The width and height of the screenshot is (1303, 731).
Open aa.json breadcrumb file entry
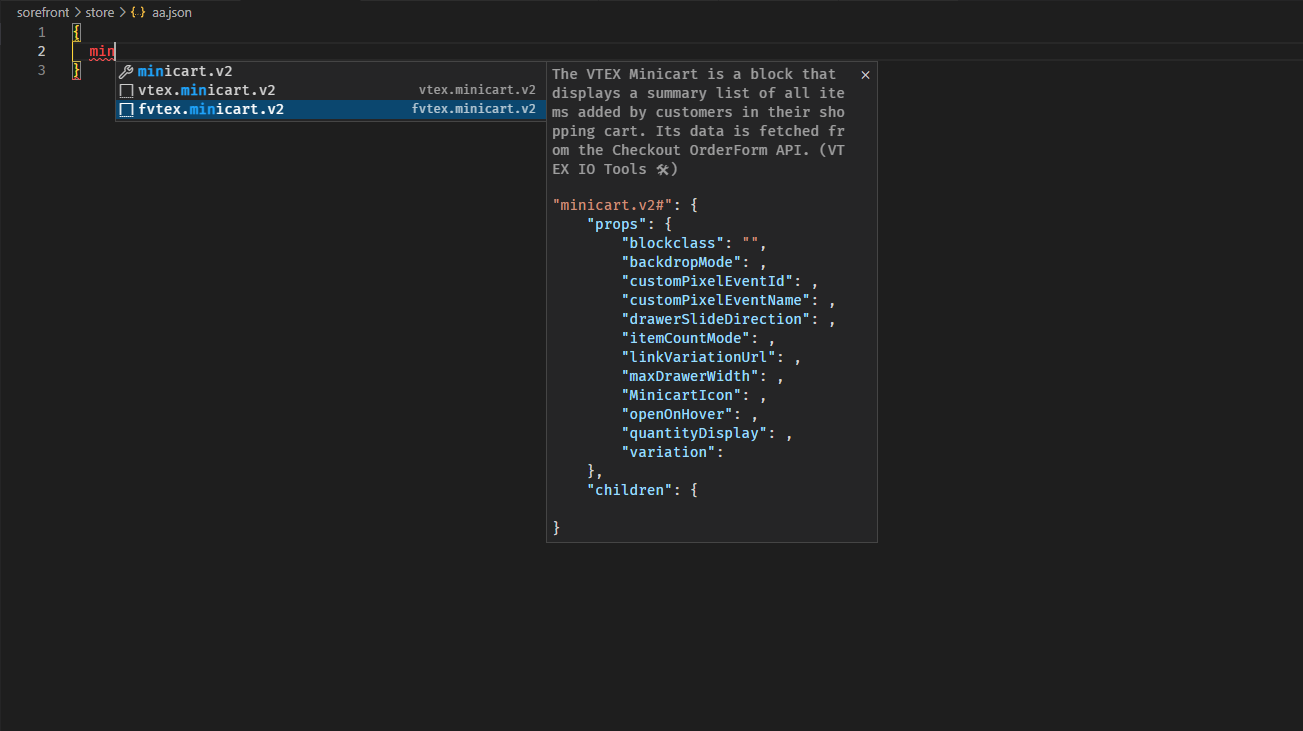[x=172, y=12]
